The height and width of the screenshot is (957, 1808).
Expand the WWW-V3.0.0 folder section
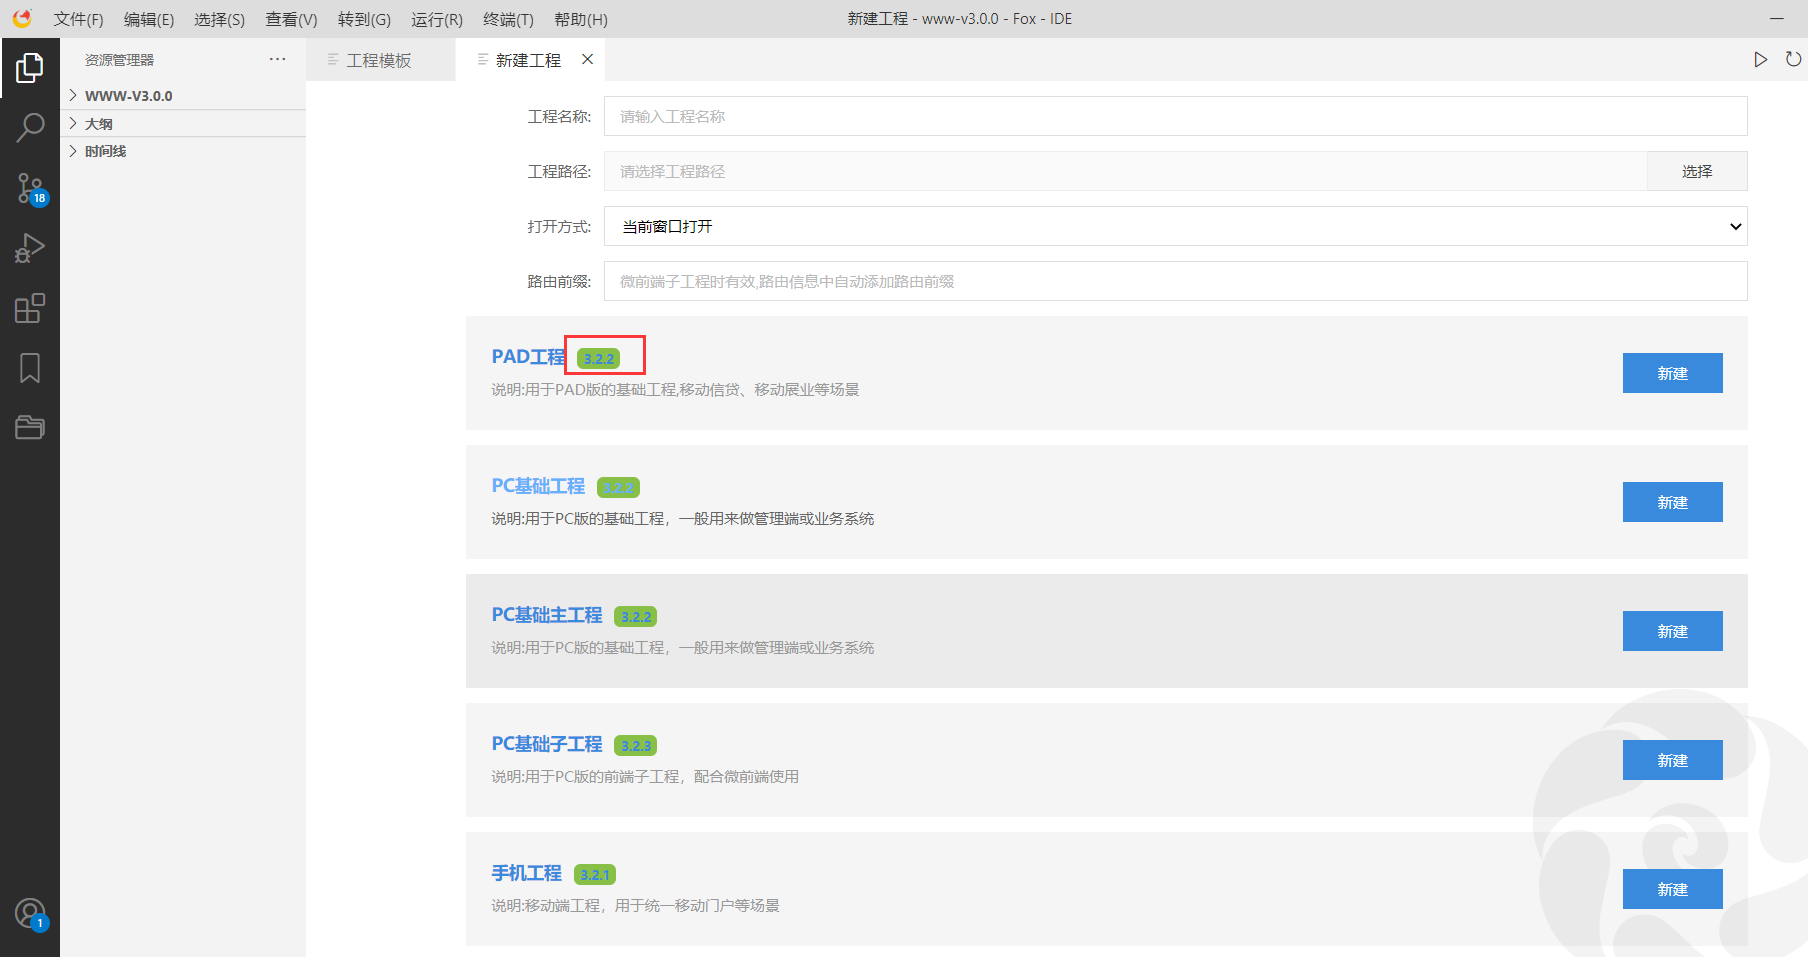coord(128,96)
